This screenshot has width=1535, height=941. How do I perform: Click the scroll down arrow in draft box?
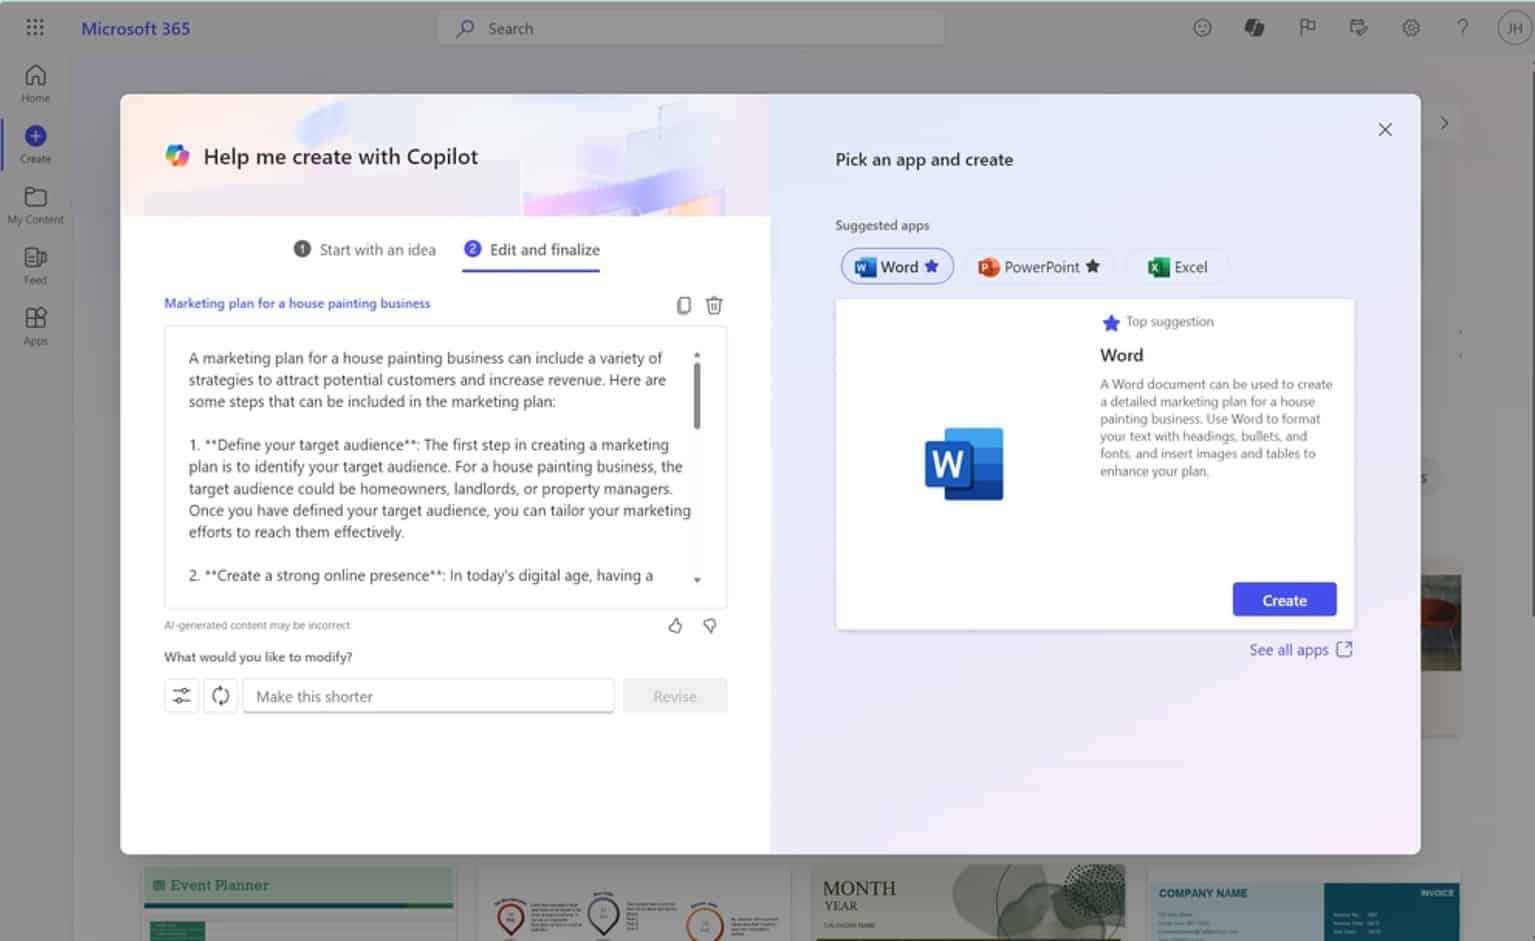(697, 580)
